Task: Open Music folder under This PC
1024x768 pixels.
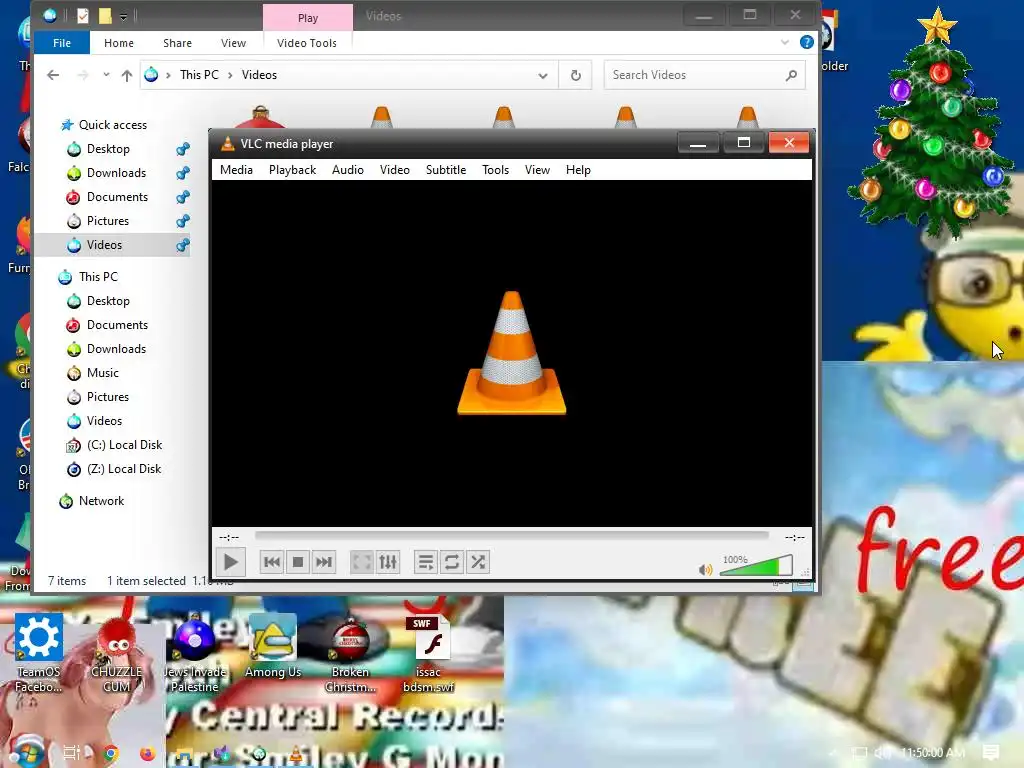Action: point(103,373)
